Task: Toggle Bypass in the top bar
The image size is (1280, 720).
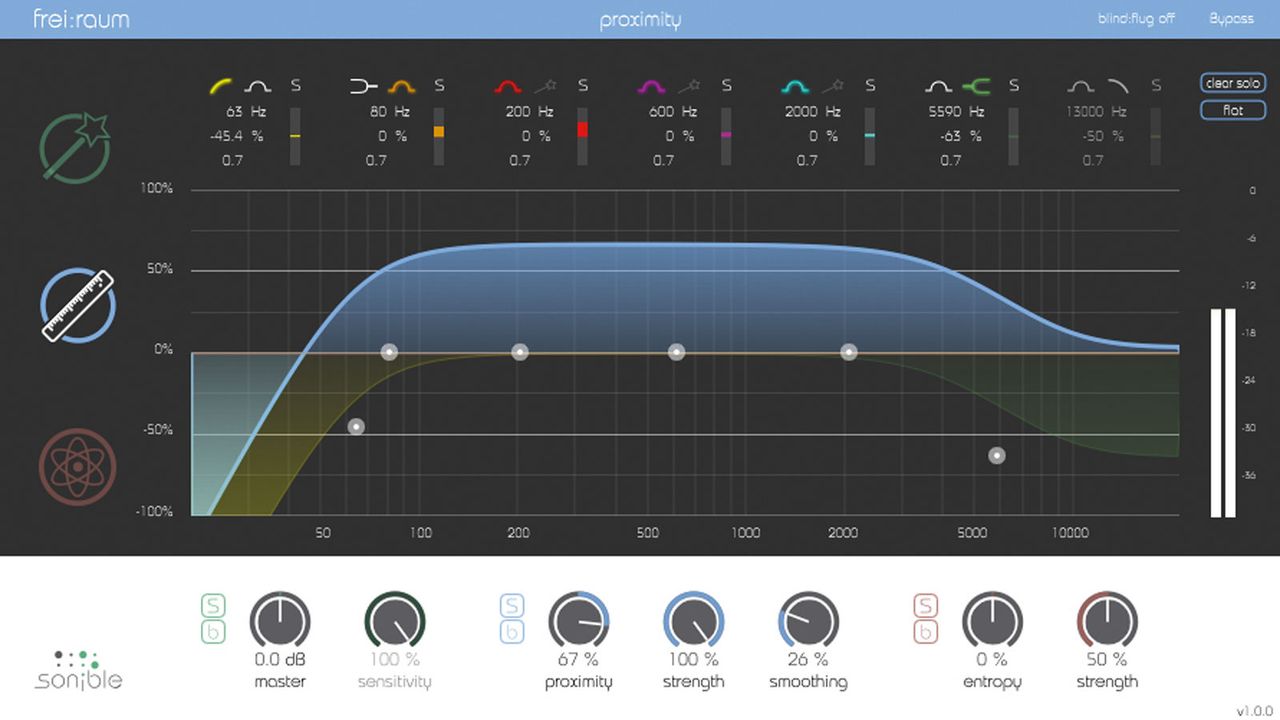Action: coord(1231,19)
